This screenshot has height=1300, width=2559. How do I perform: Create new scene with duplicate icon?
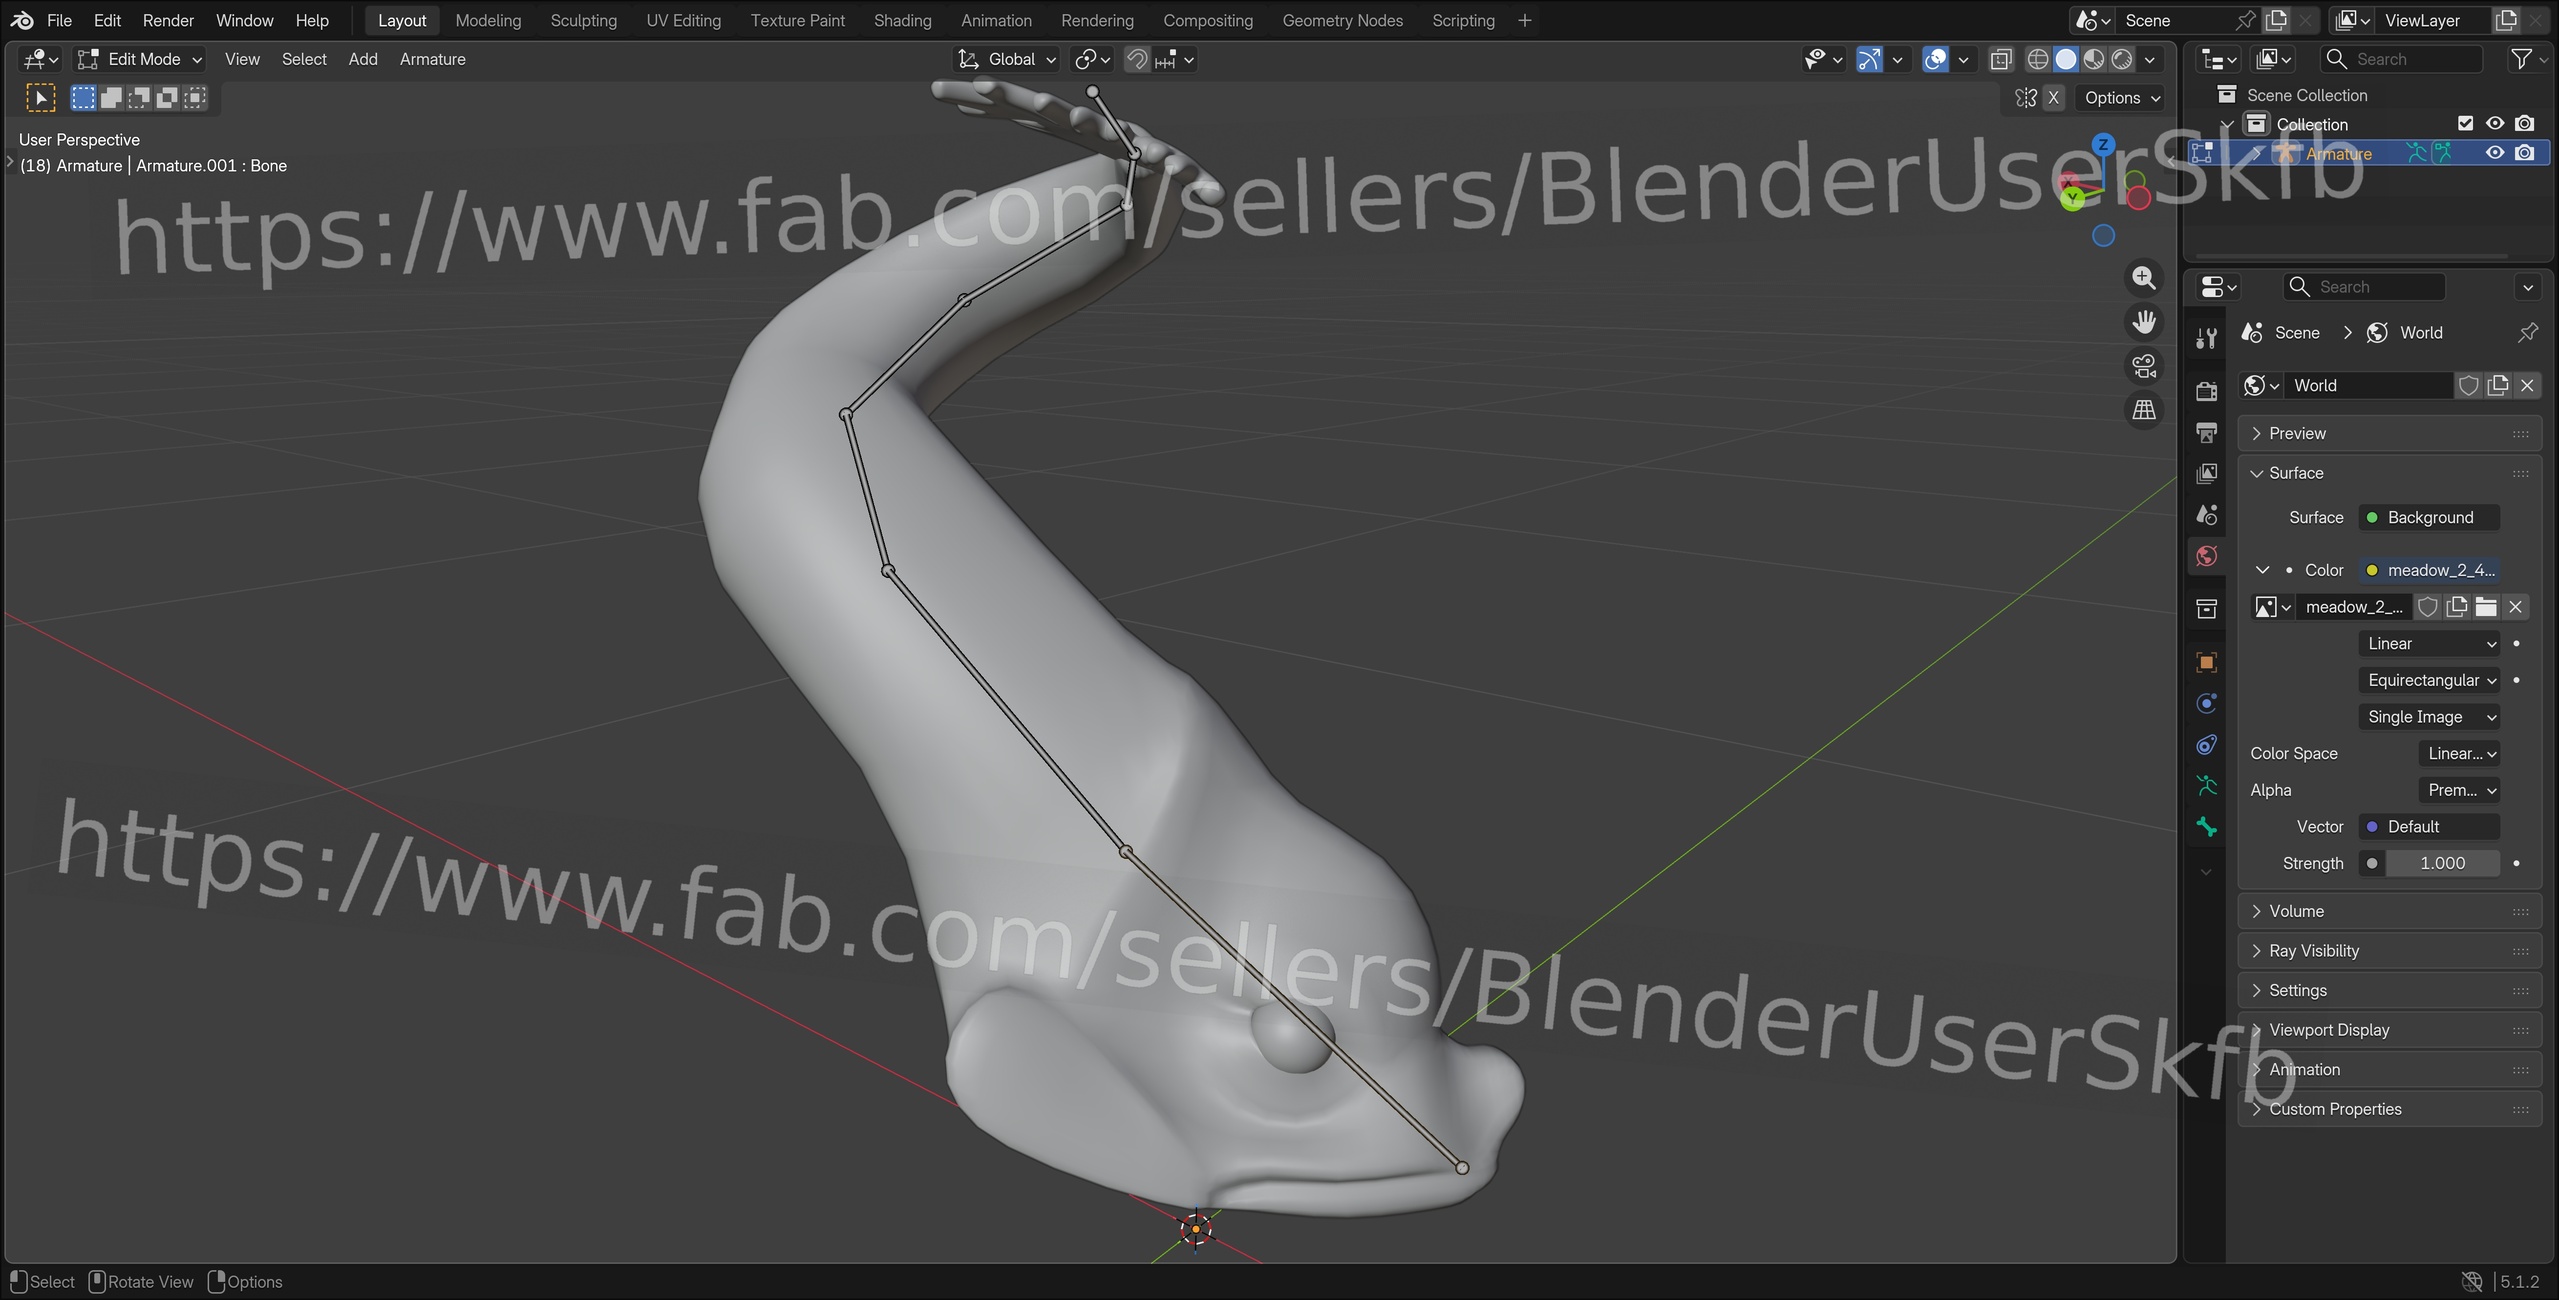(x=2276, y=20)
